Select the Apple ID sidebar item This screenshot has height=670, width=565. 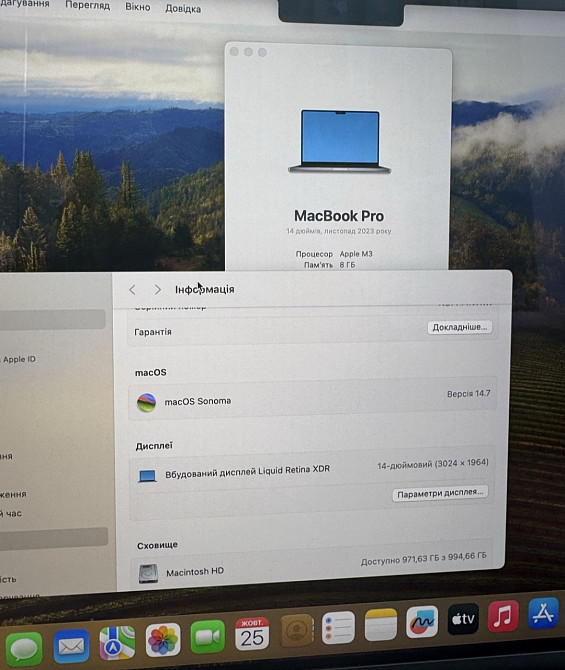tap(19, 359)
